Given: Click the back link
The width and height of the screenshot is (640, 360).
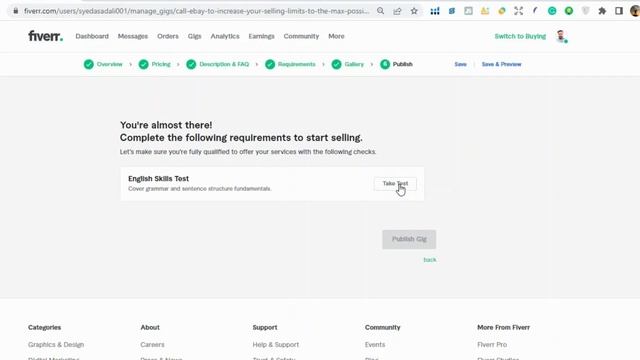Looking at the screenshot, I should point(430,260).
